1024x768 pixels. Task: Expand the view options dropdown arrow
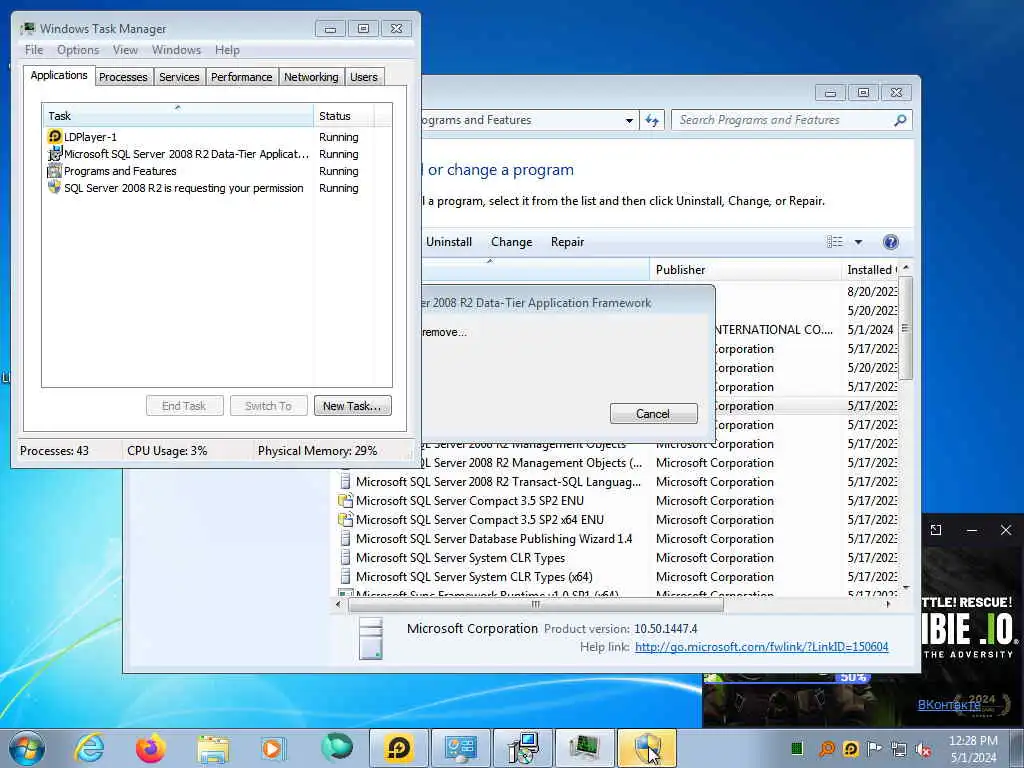(x=858, y=242)
